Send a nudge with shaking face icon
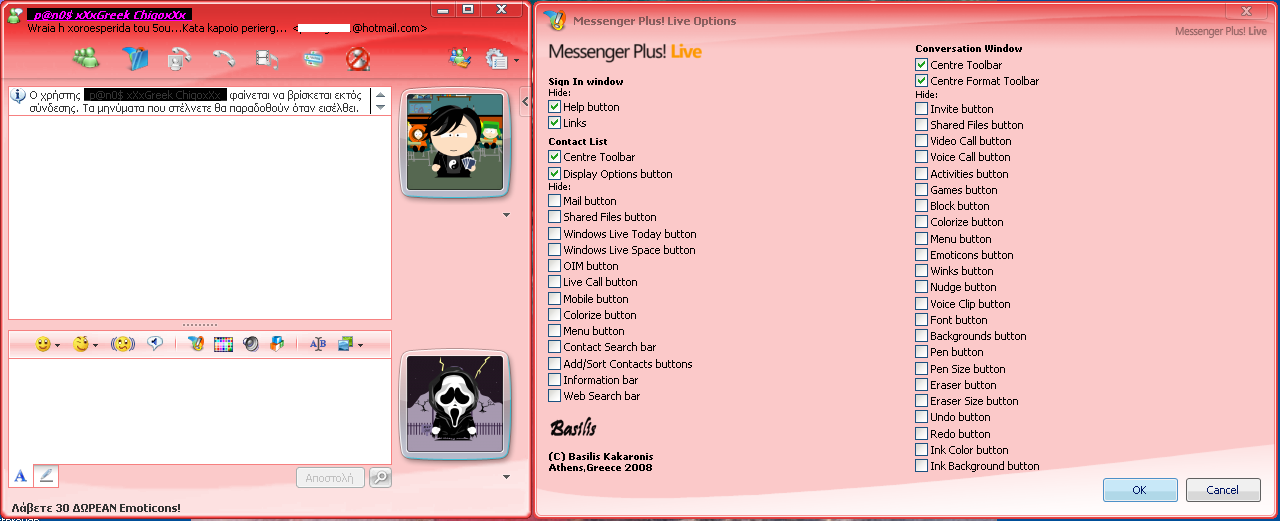This screenshot has height=521, width=1280. coord(122,343)
